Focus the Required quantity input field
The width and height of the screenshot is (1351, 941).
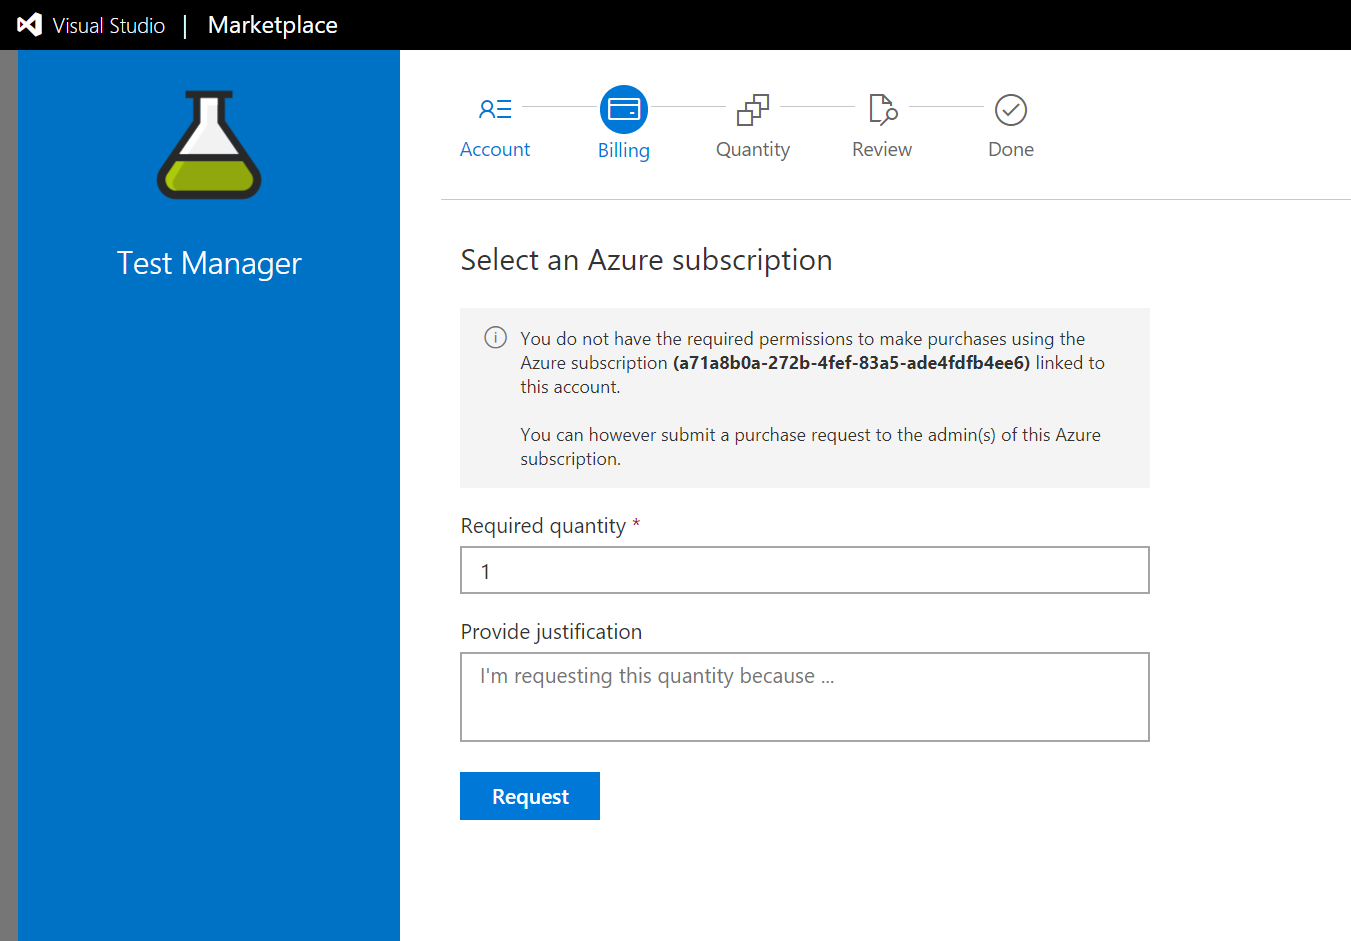tap(805, 570)
